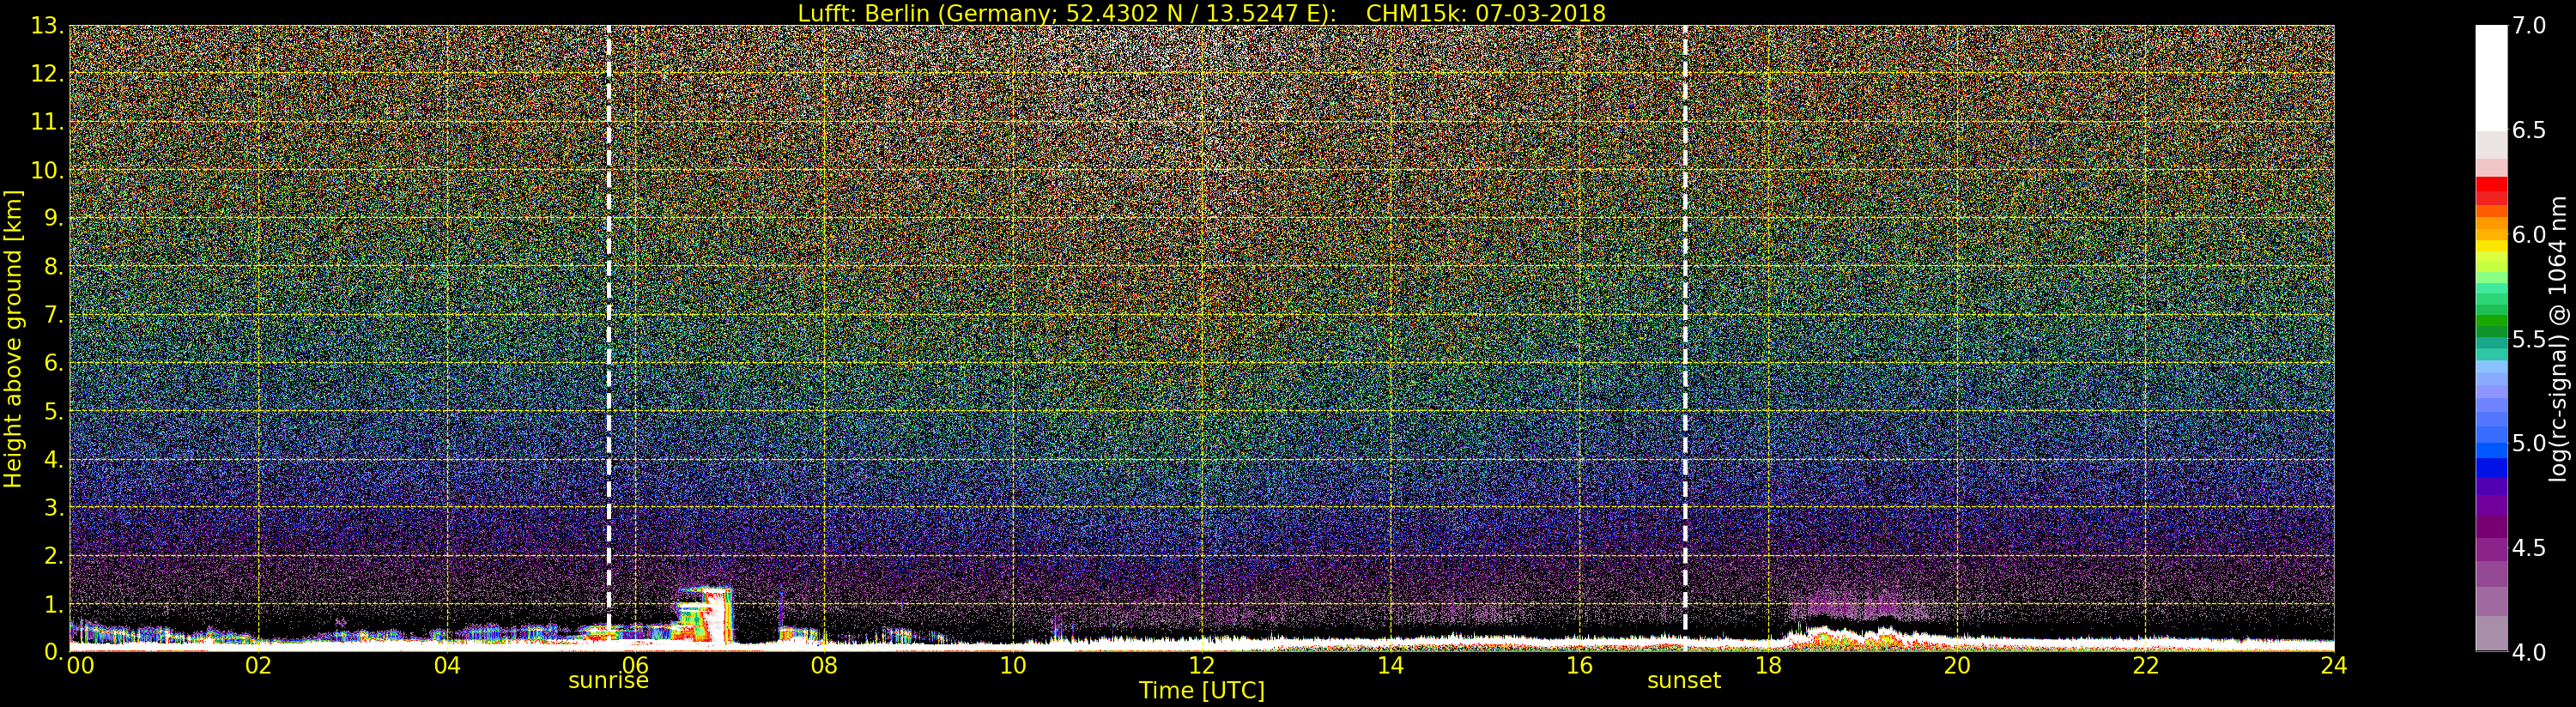The height and width of the screenshot is (707, 2576).
Task: Click time axis tick '18'
Action: click(1768, 665)
